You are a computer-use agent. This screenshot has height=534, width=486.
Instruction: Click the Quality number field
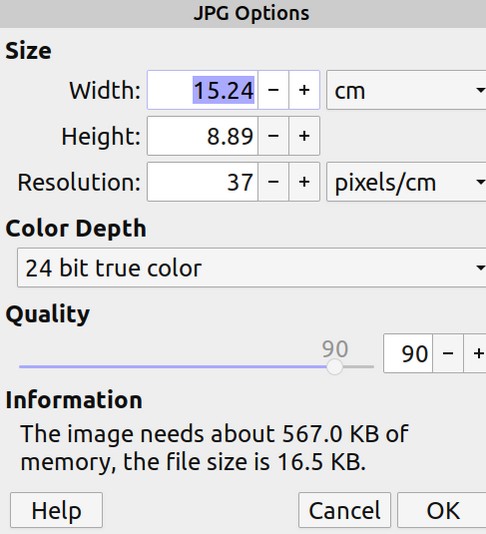408,353
